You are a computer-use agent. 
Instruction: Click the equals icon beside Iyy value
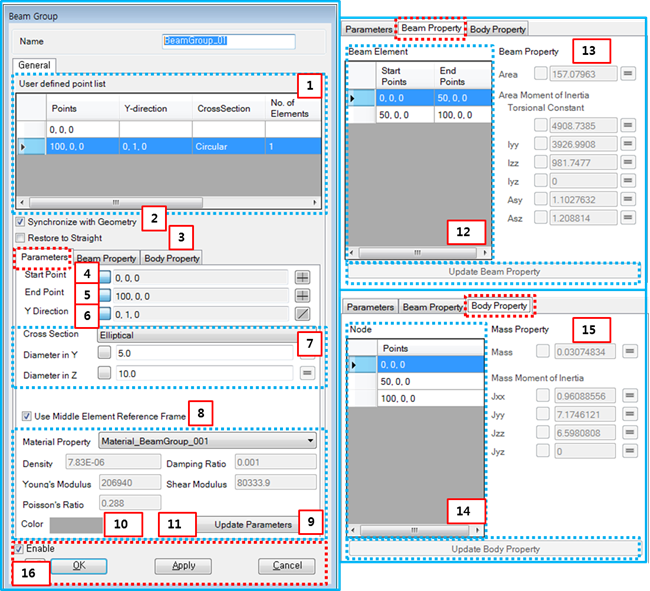point(628,143)
